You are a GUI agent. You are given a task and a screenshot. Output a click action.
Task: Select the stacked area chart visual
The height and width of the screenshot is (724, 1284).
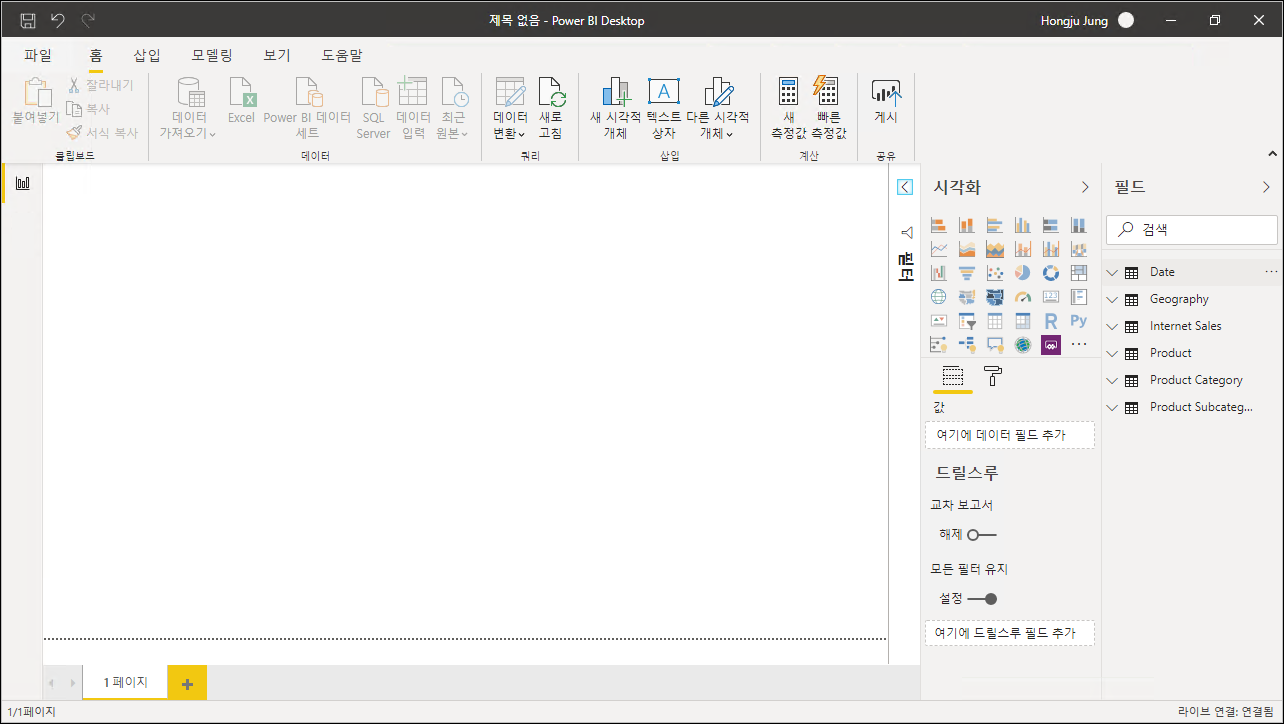pos(994,249)
